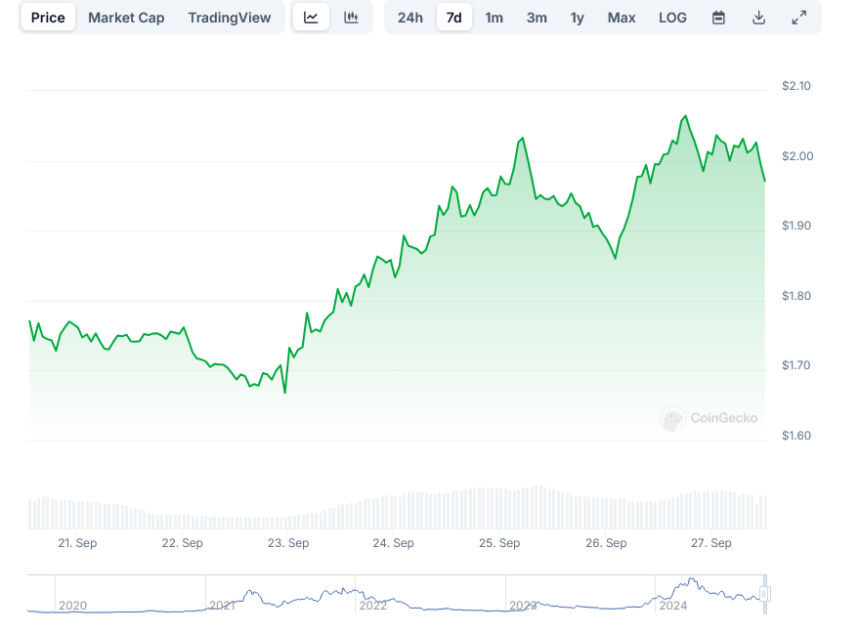Switch to line chart view icon

click(311, 17)
